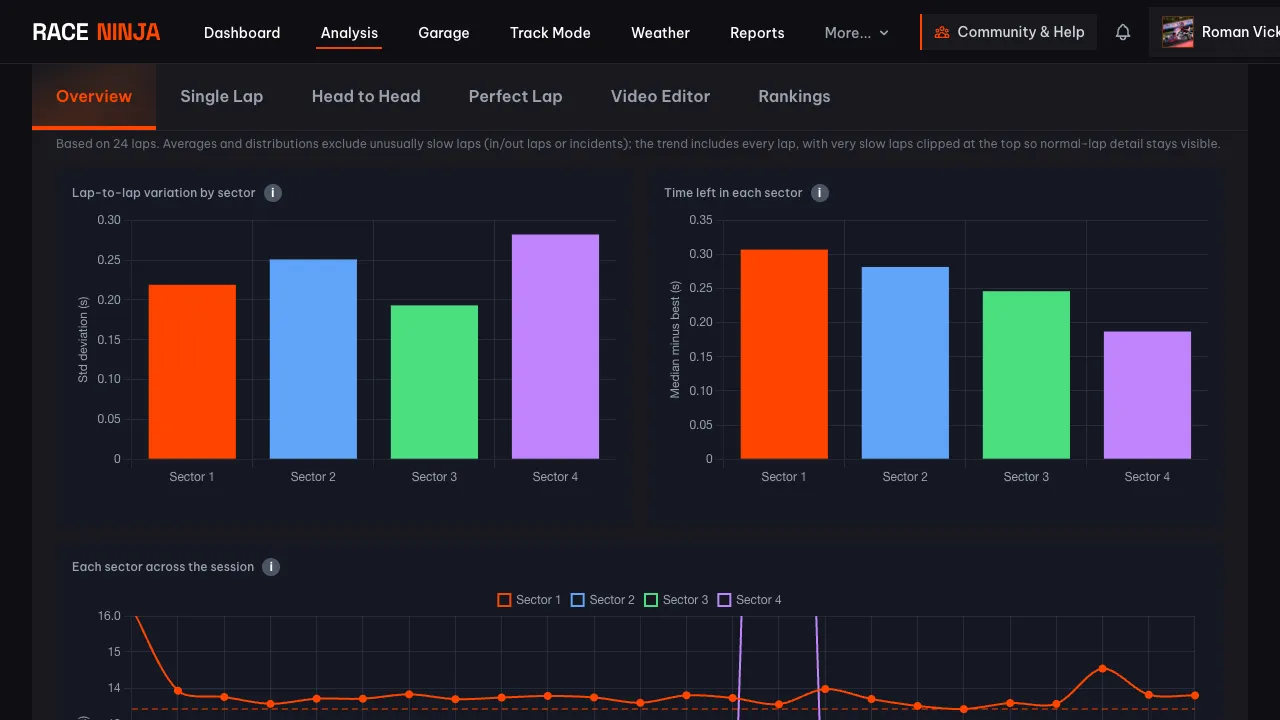
Task: Open the Video Editor tab
Action: [x=660, y=96]
